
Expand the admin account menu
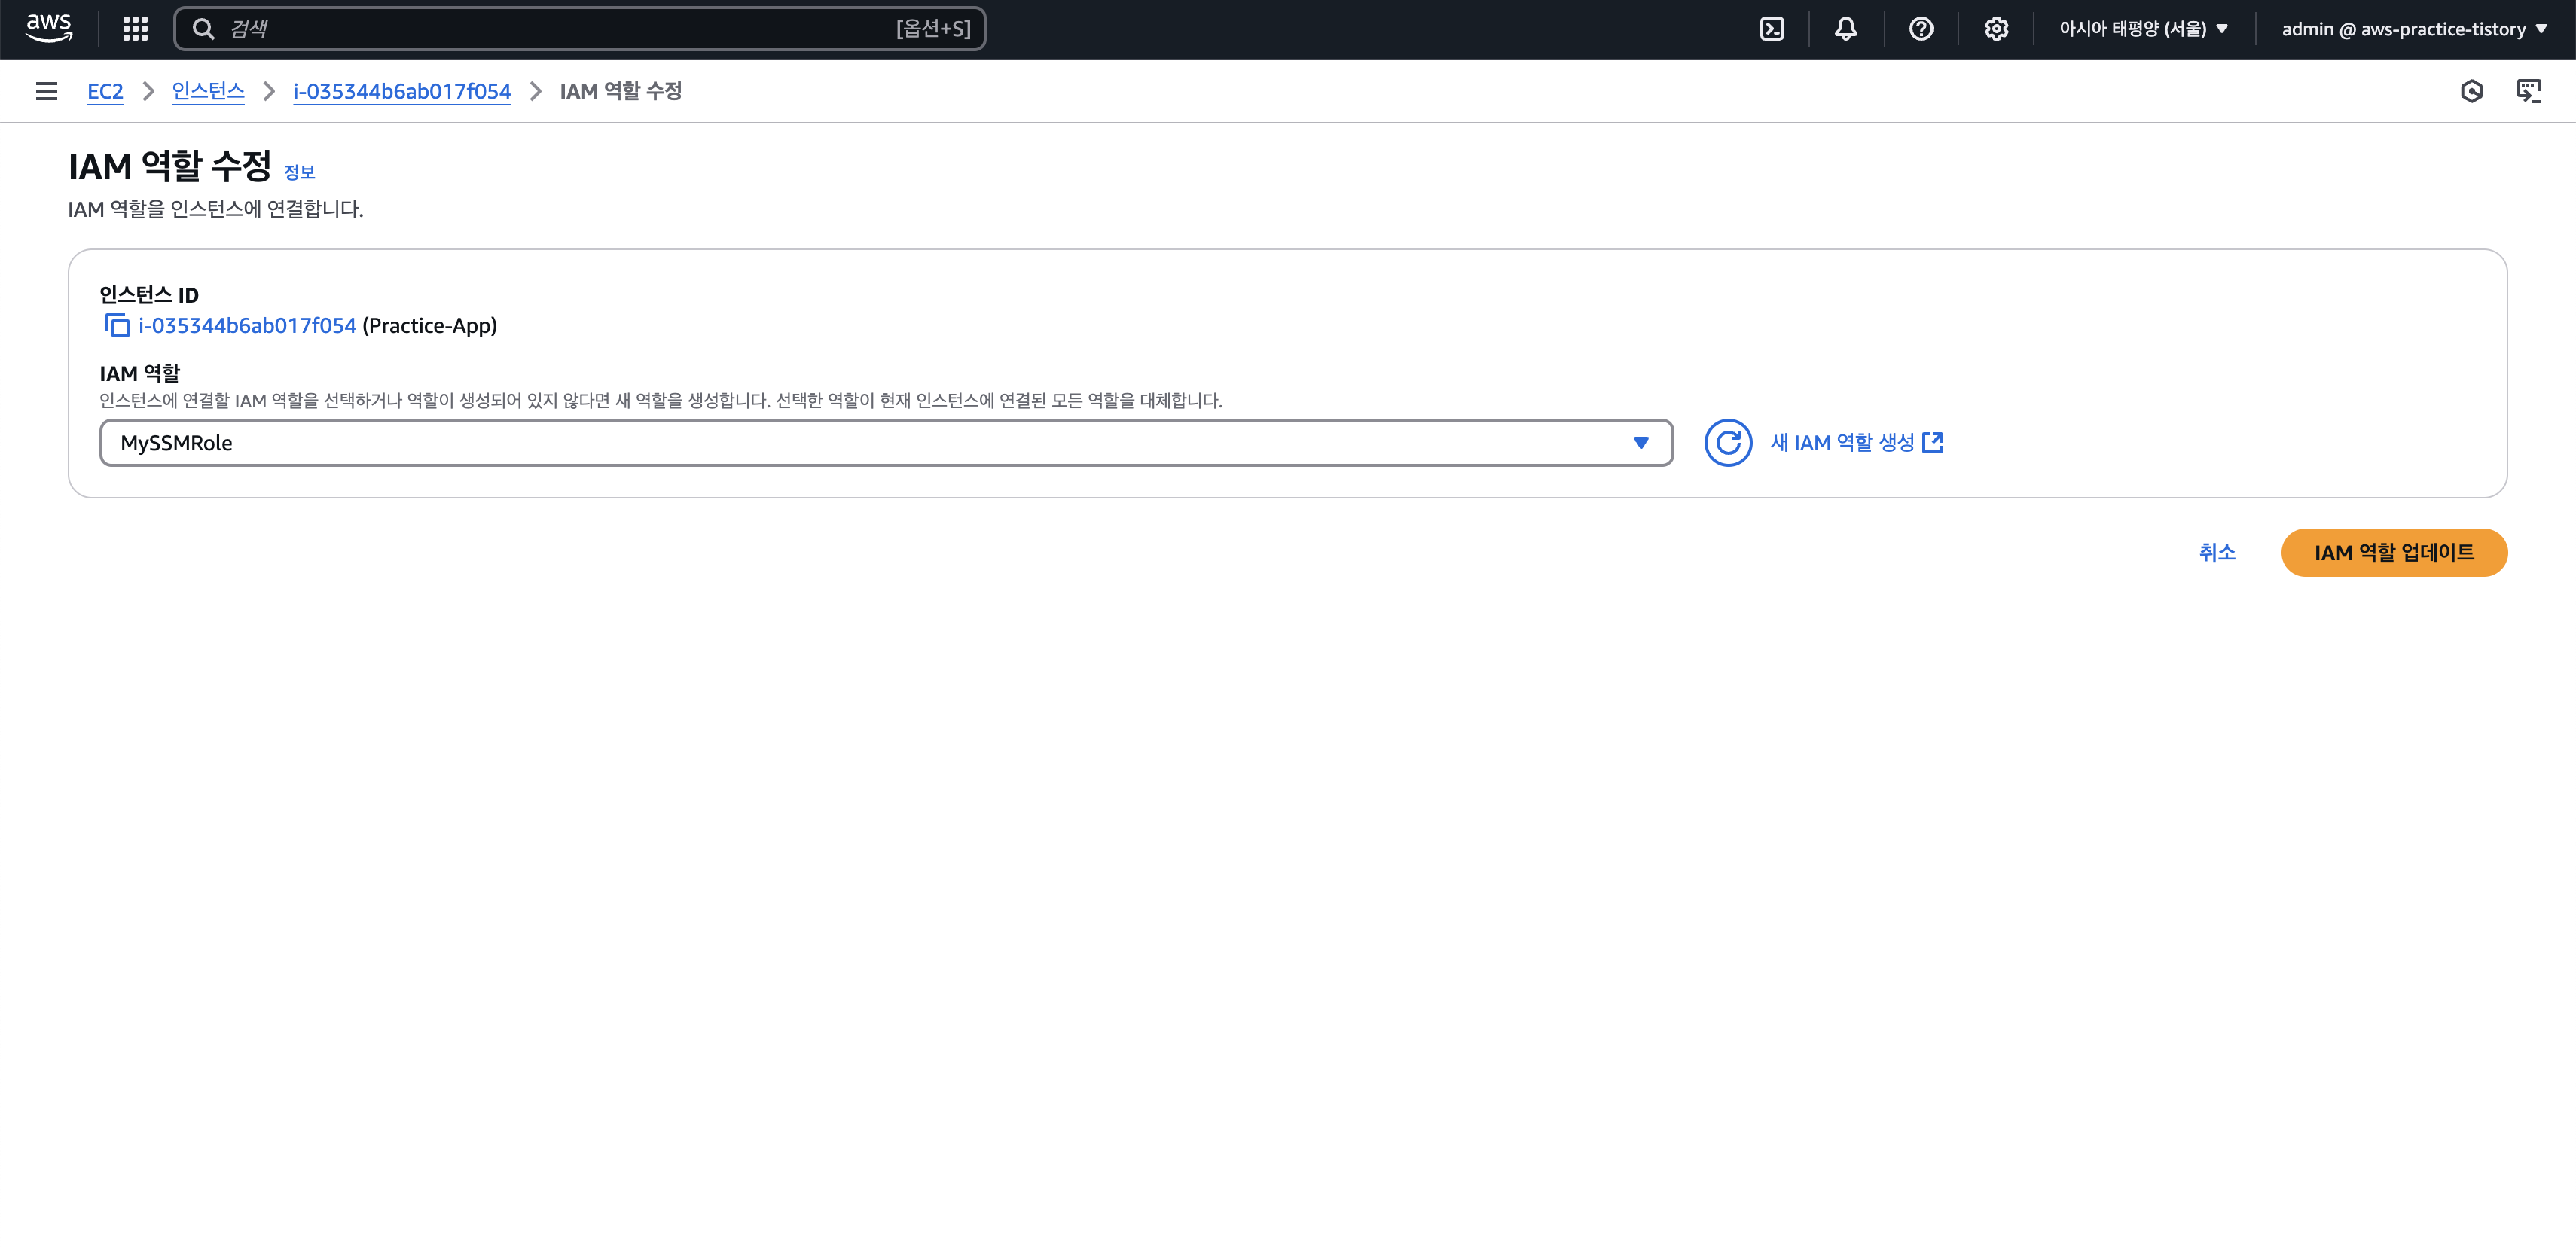2413,29
